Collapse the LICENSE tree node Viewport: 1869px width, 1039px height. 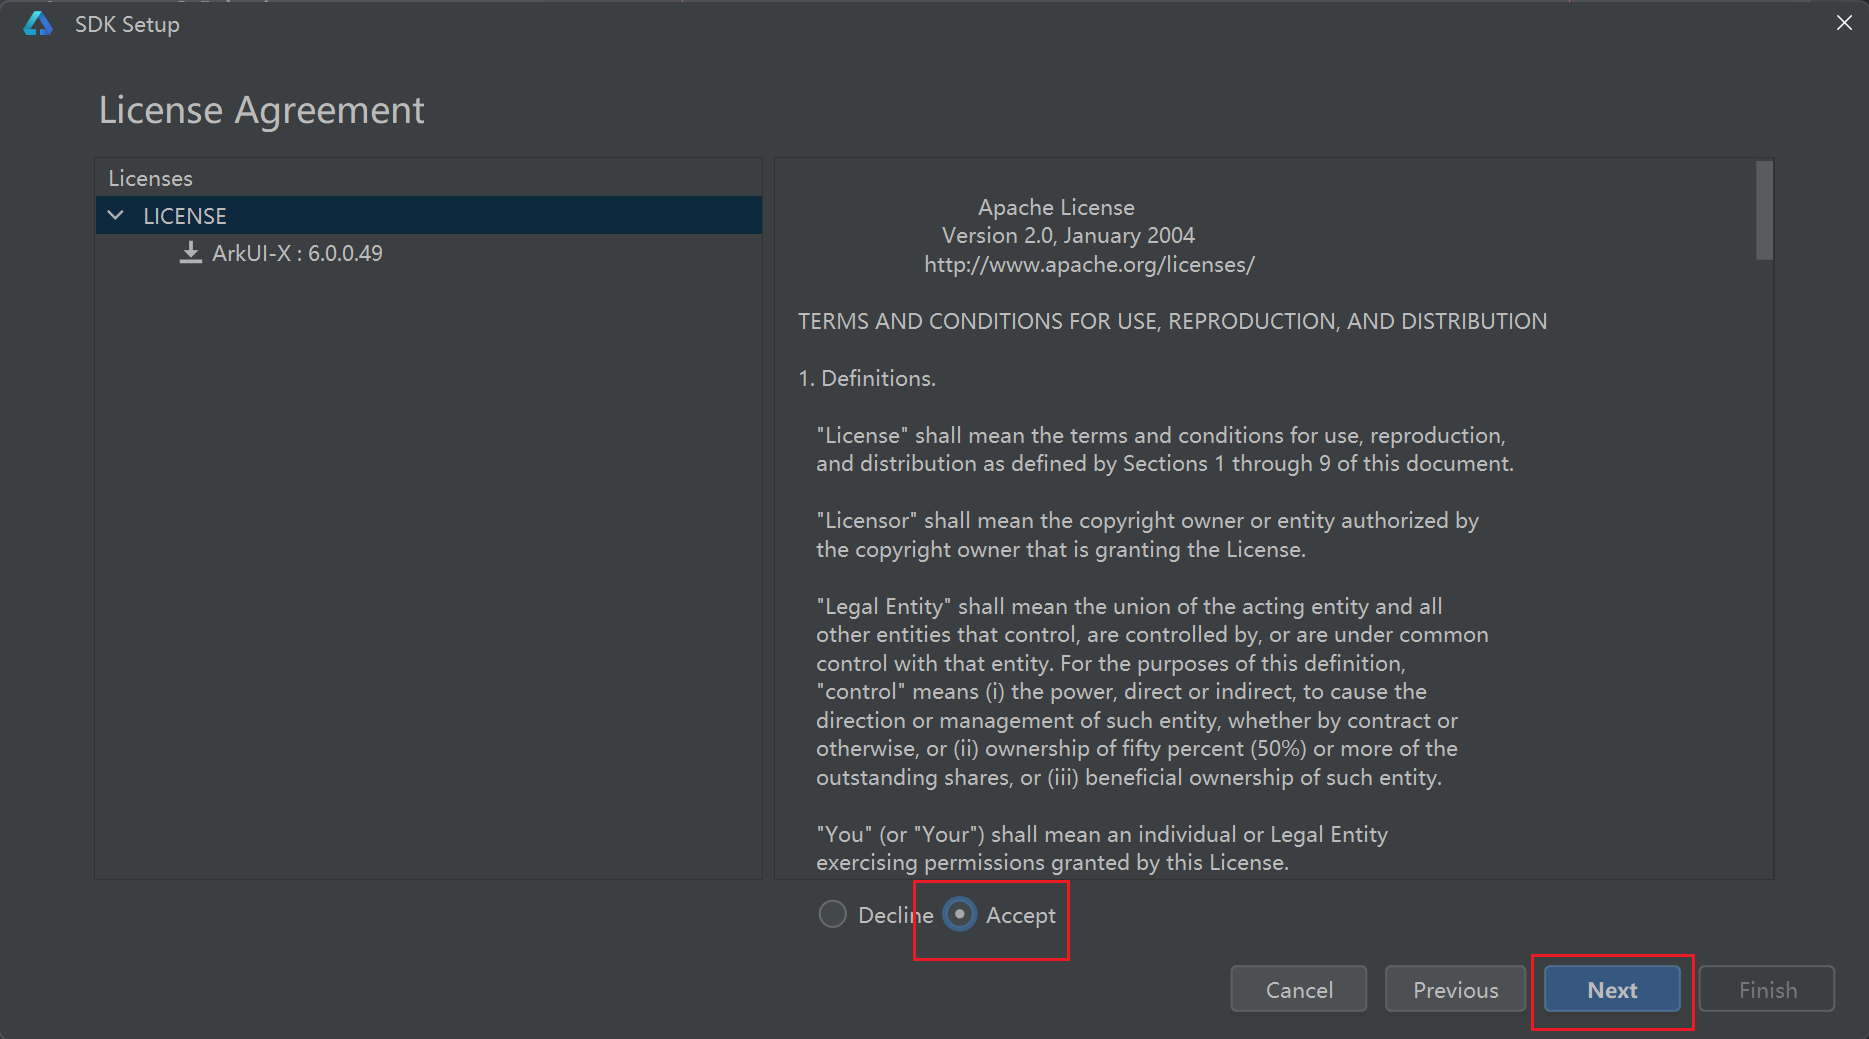pyautogui.click(x=116, y=216)
